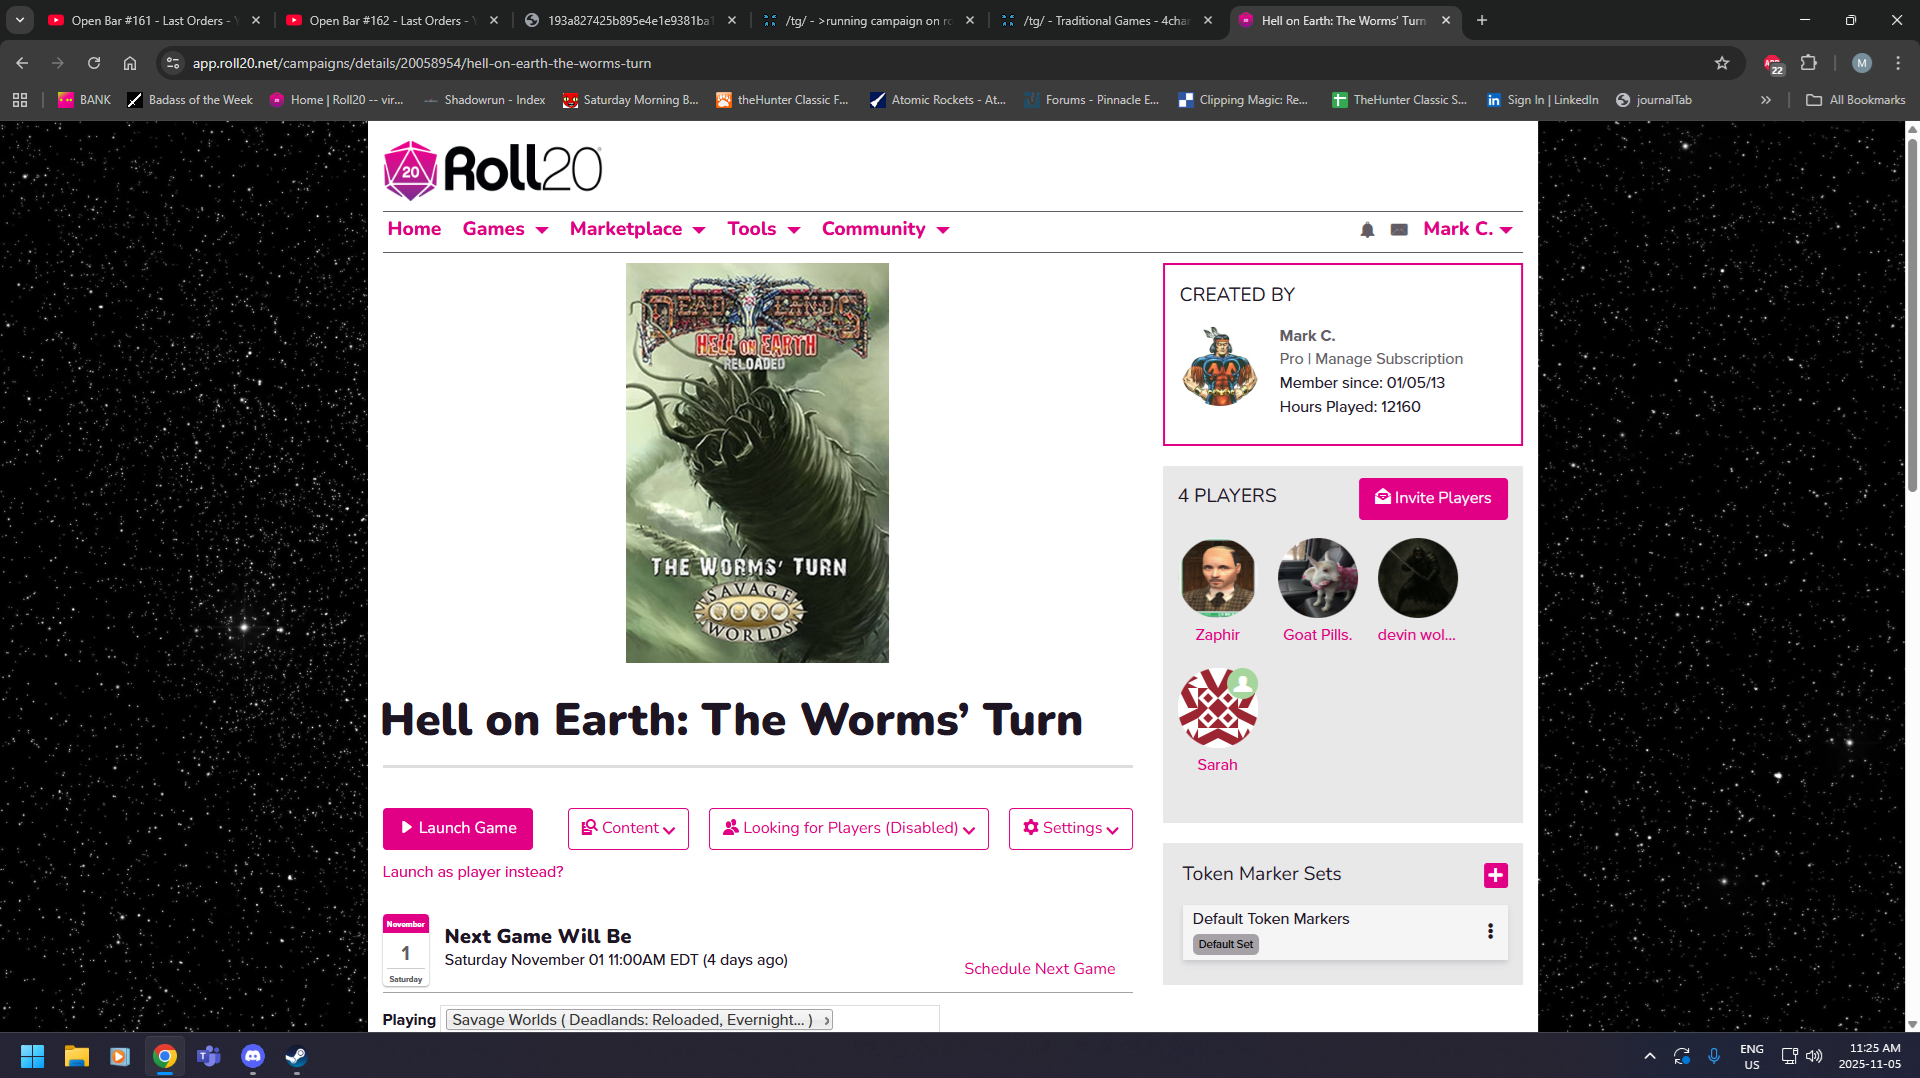Image resolution: width=1920 pixels, height=1078 pixels.
Task: Open Manage Subscription link
Action: [x=1389, y=359]
